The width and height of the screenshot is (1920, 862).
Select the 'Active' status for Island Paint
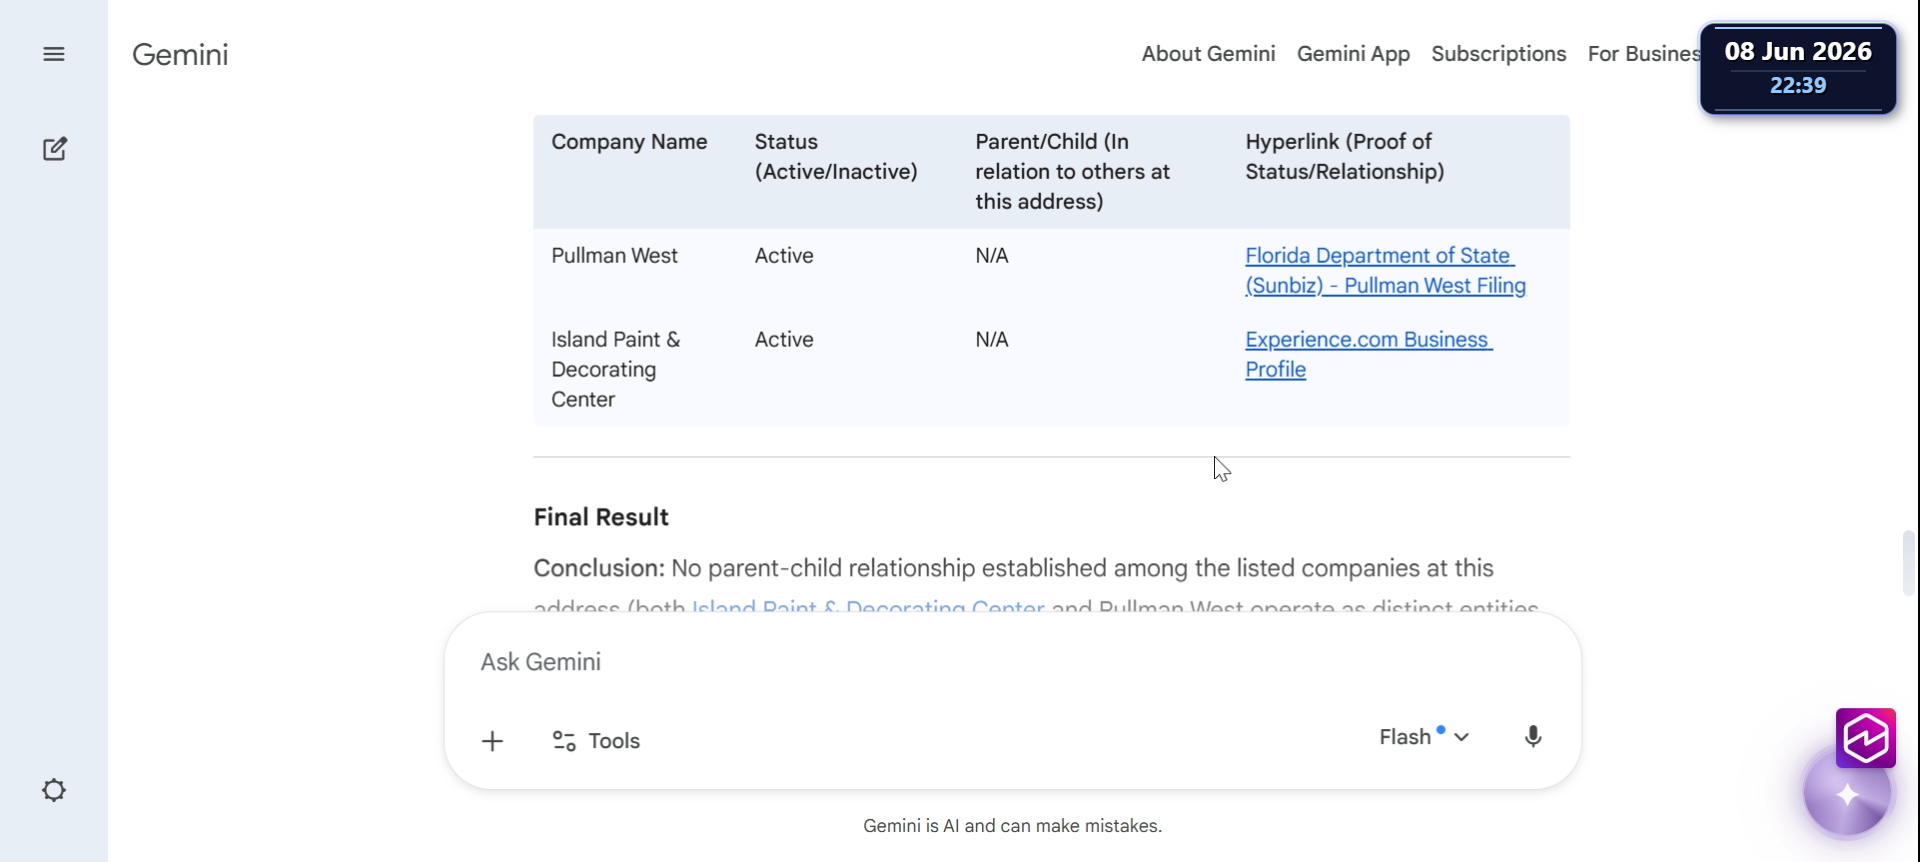[x=784, y=340]
